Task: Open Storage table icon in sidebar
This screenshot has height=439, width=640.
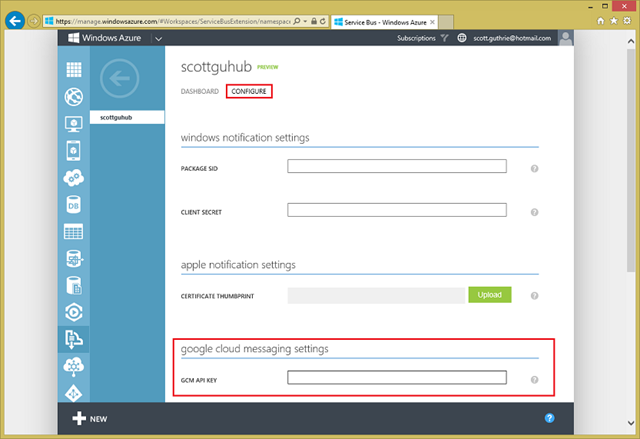Action: [73, 232]
